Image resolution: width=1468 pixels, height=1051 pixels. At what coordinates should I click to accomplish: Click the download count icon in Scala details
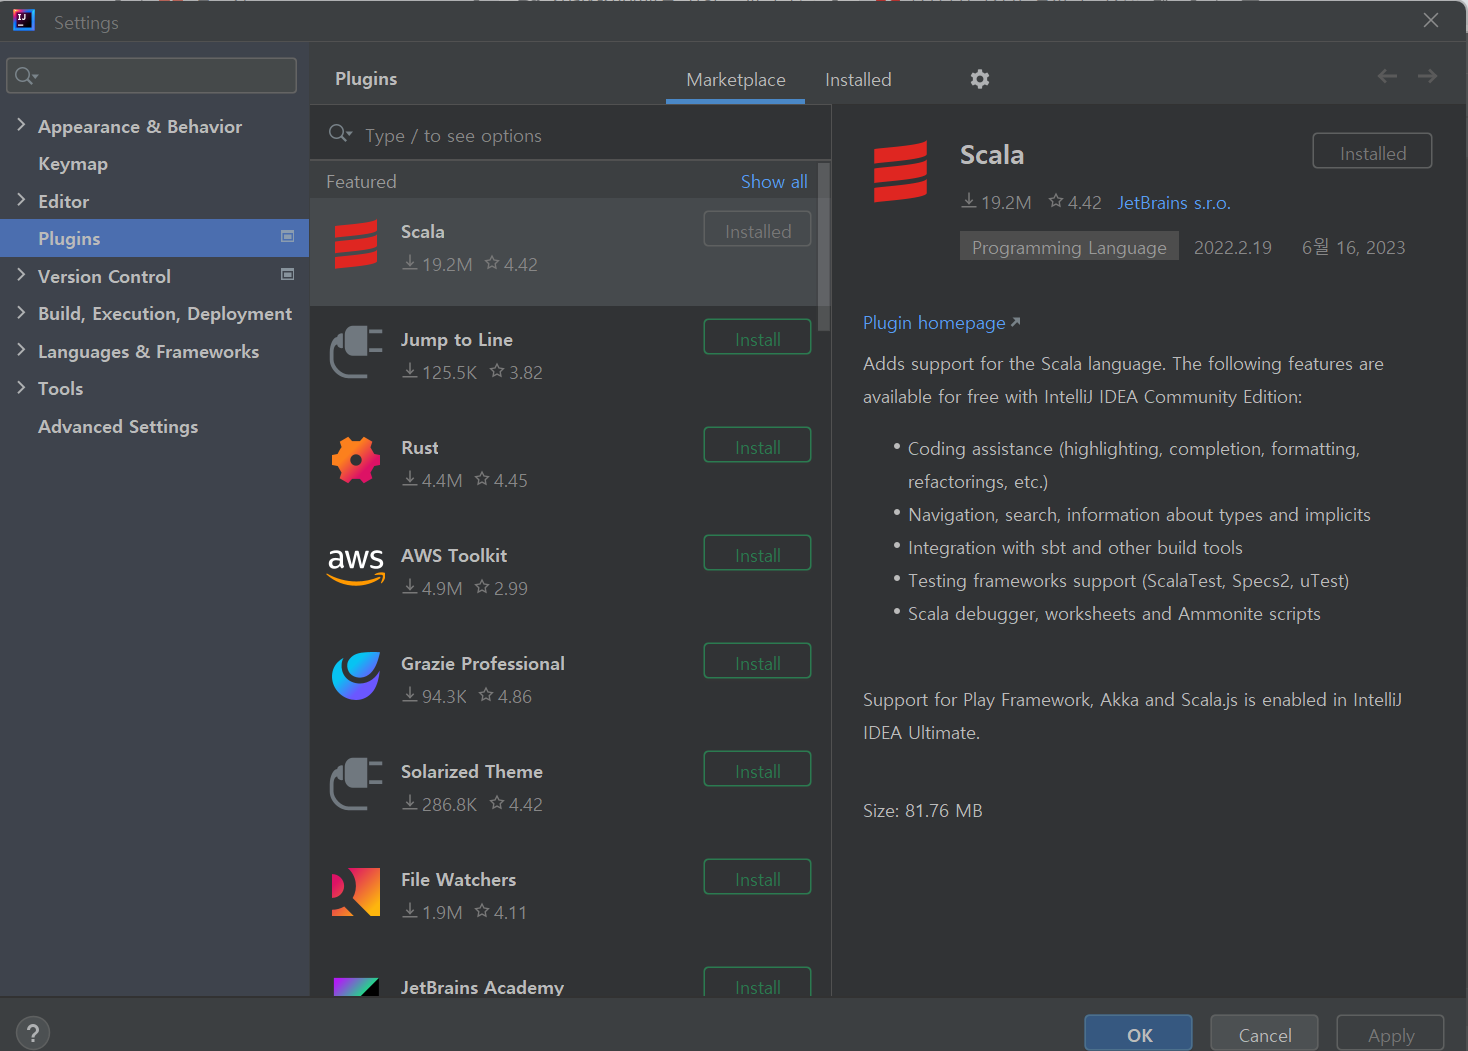[x=969, y=201]
